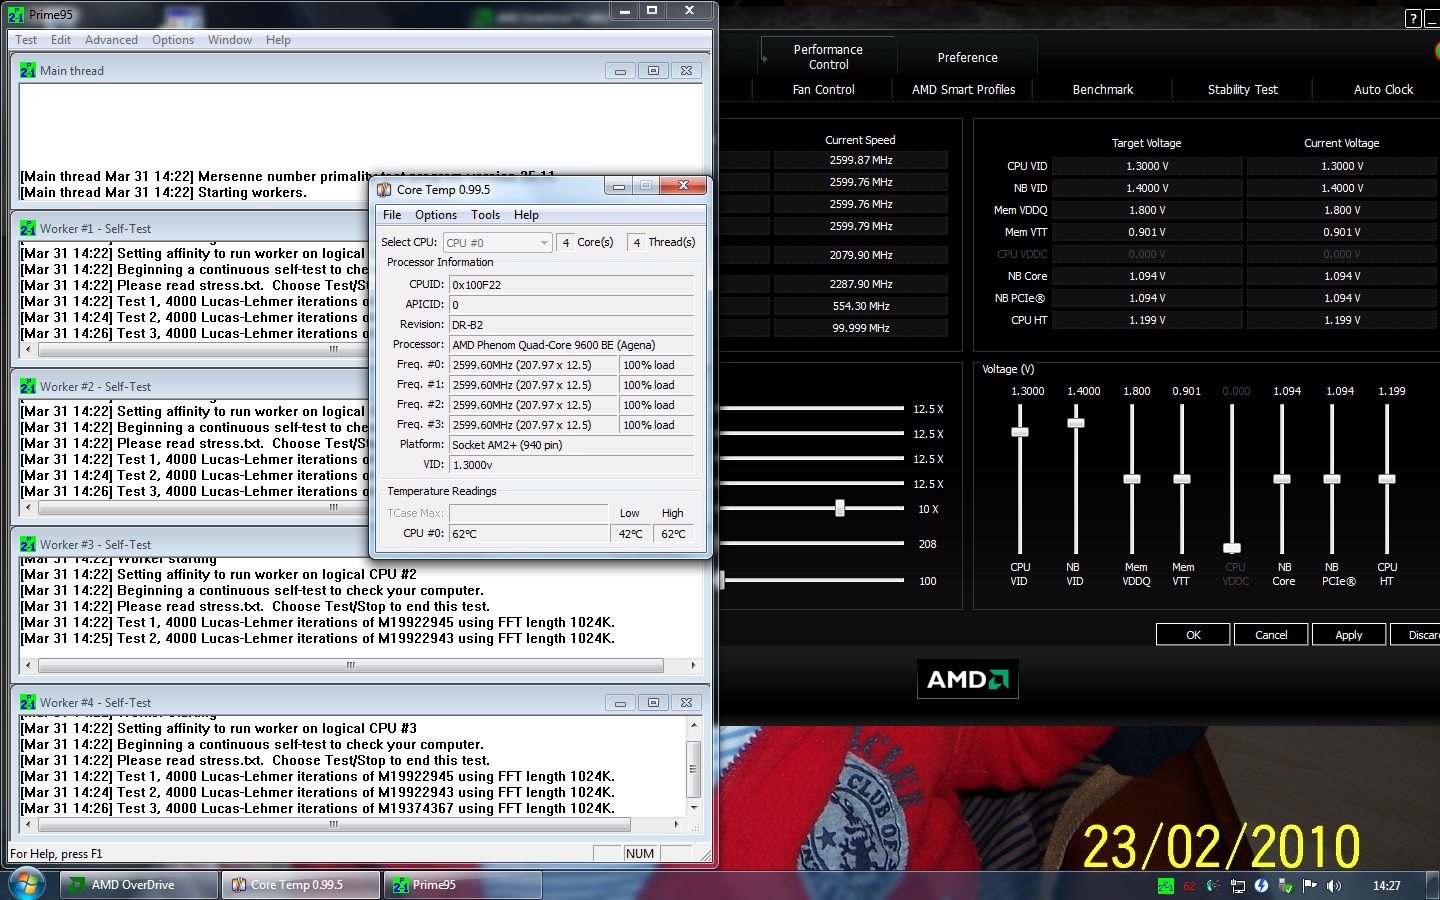The image size is (1440, 900).
Task: Minimize the Worker #4 sub-window
Action: click(x=620, y=703)
